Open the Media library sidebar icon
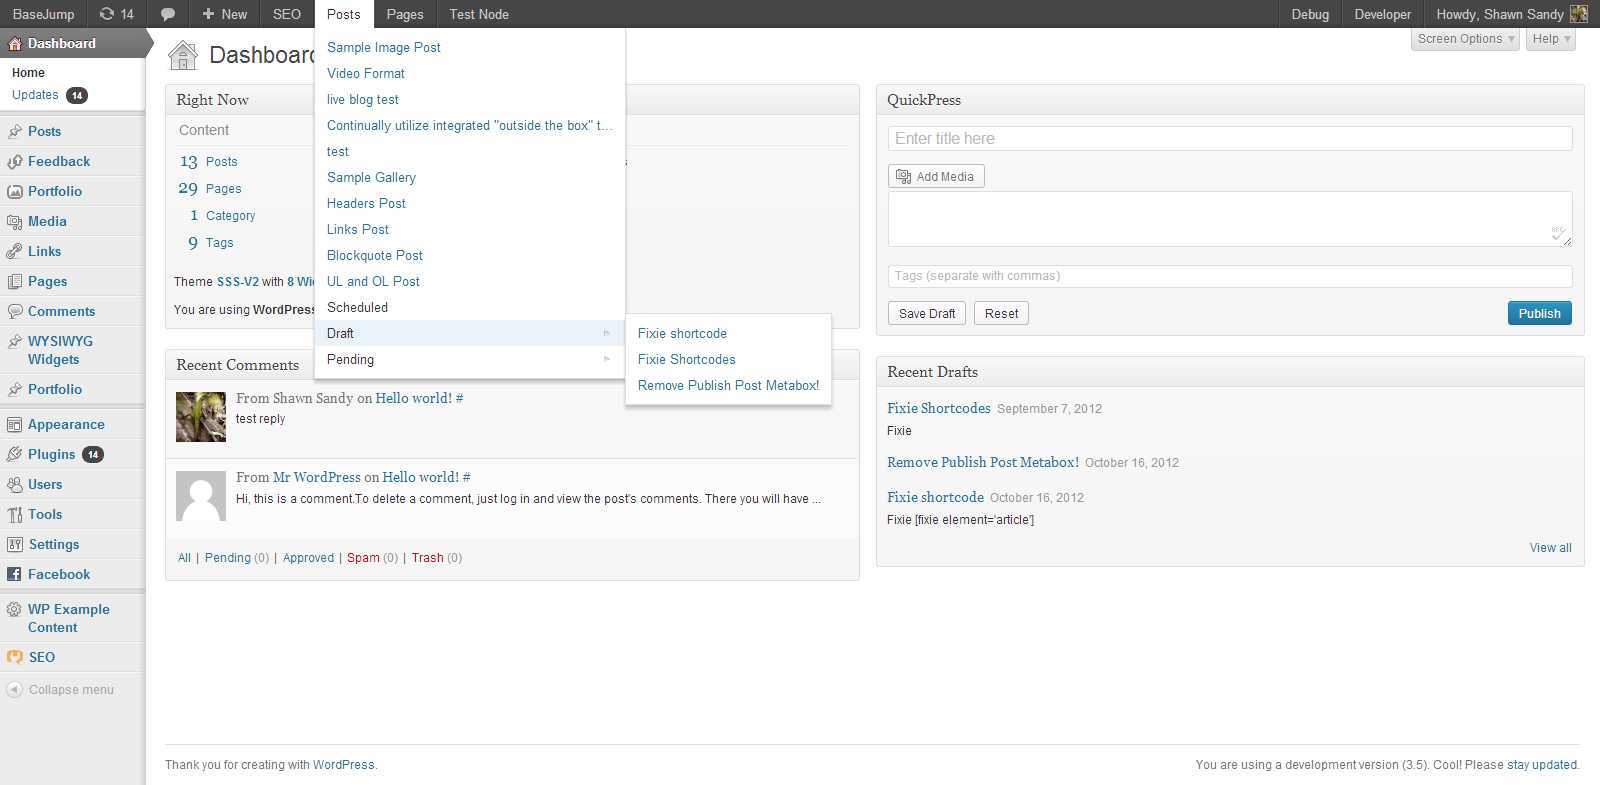The width and height of the screenshot is (1600, 785). (14, 221)
